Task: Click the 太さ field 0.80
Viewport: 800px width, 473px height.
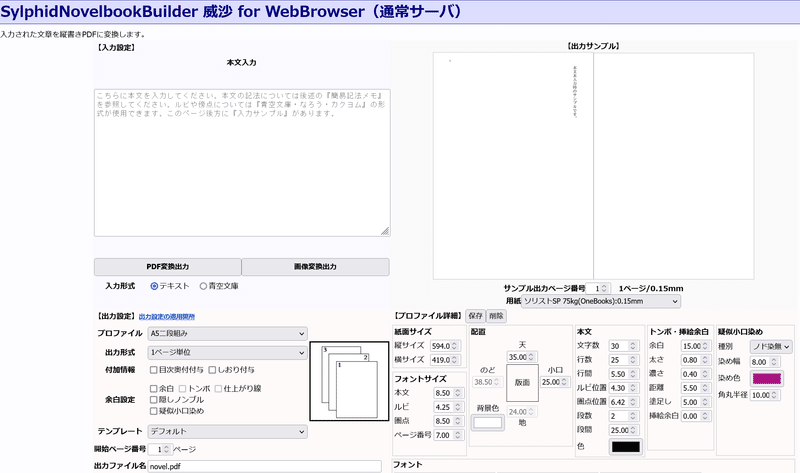Action: tap(696, 360)
